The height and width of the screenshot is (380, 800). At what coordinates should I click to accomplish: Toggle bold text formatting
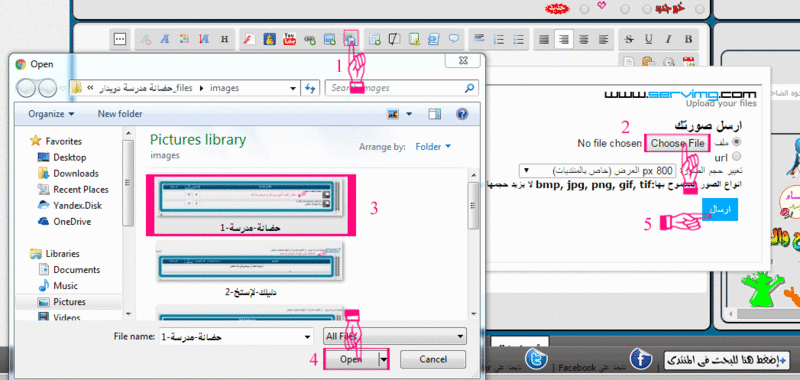(x=688, y=39)
